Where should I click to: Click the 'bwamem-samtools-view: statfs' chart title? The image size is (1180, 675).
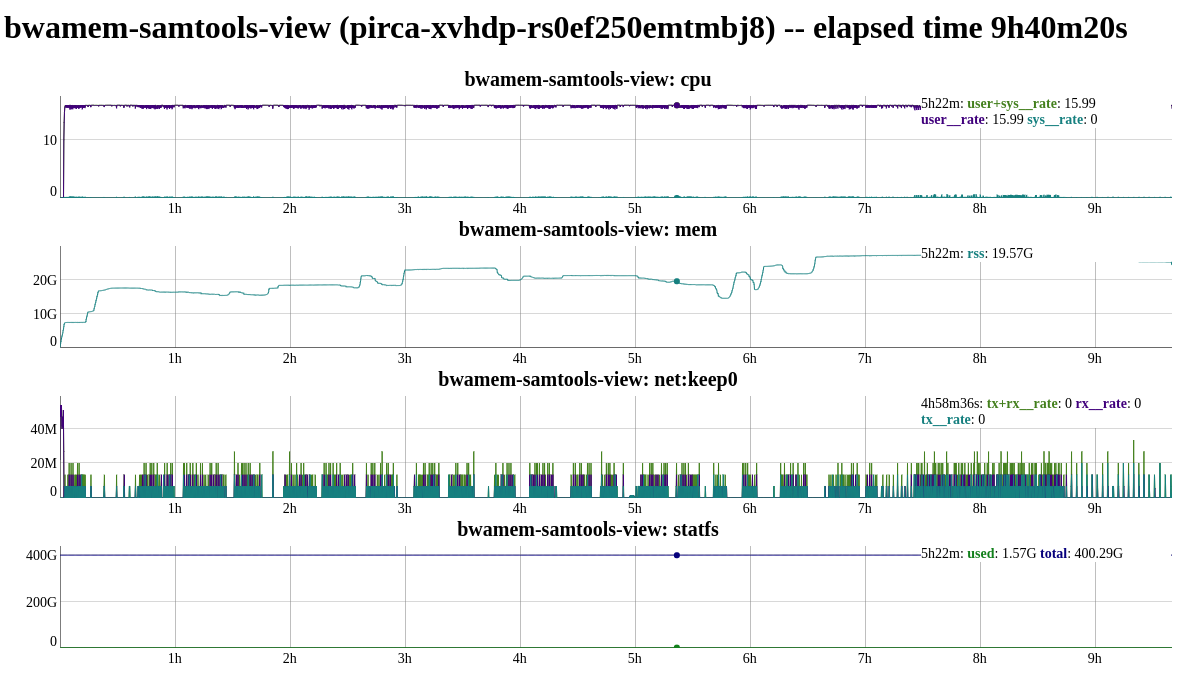tap(587, 529)
